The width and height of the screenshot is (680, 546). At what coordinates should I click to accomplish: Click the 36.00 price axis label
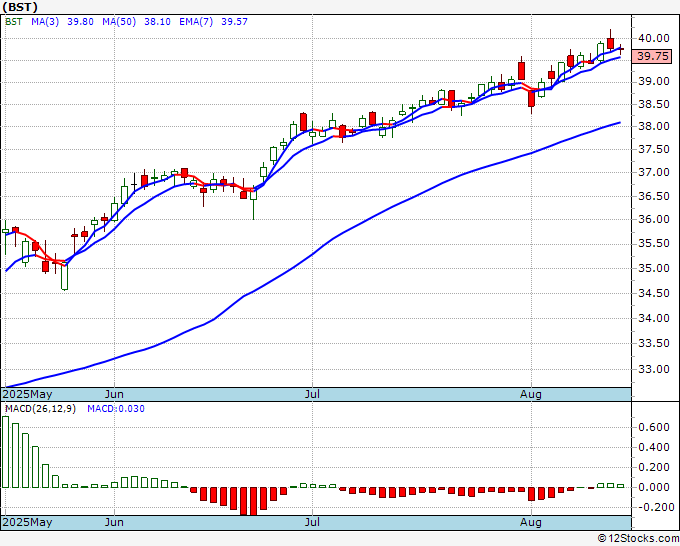click(654, 219)
